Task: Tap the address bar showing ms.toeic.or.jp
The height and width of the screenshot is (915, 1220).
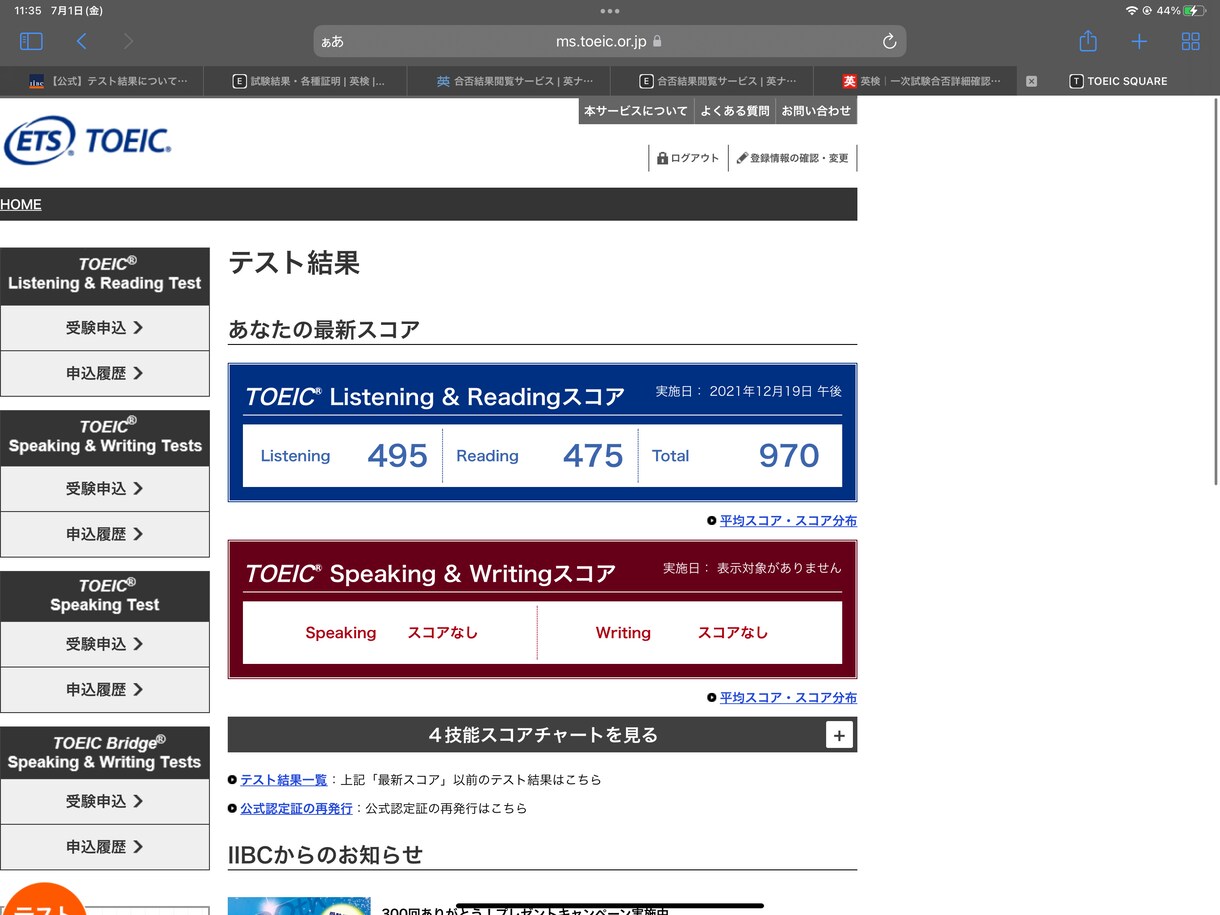Action: pos(610,41)
